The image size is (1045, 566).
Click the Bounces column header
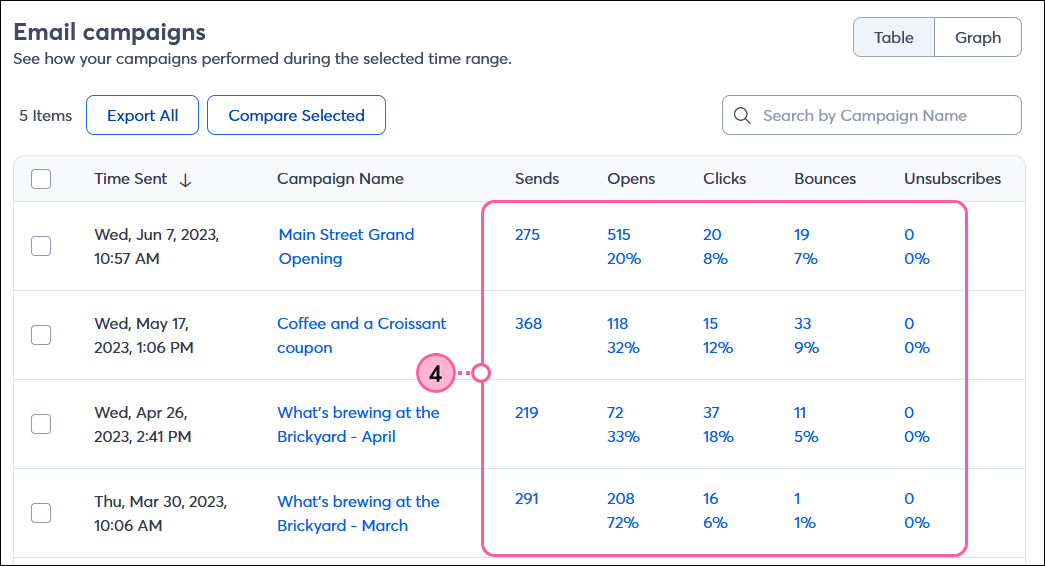(825, 179)
